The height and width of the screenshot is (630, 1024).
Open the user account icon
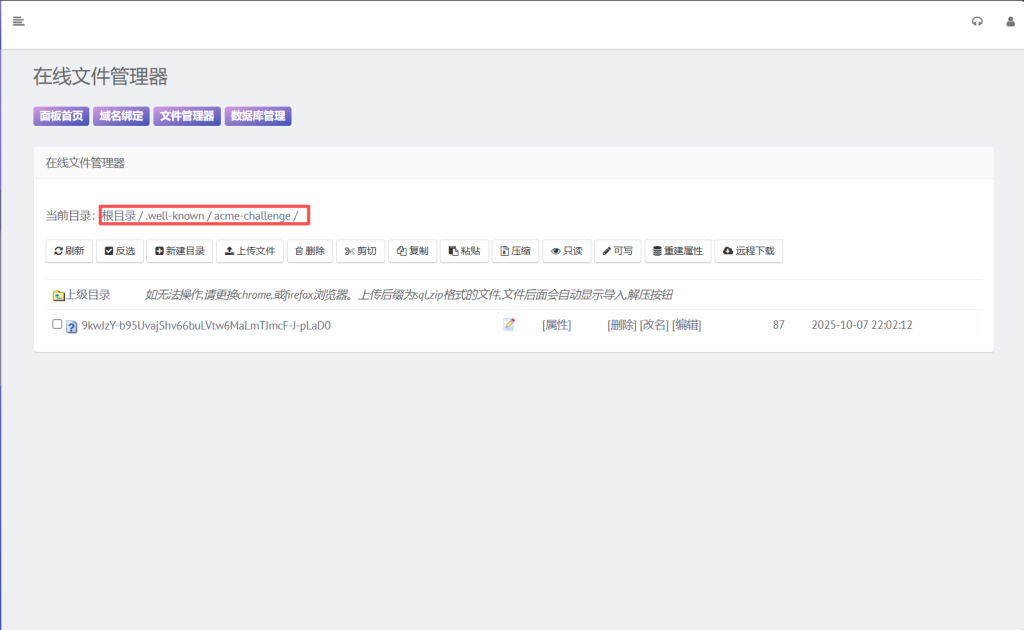point(1010,21)
